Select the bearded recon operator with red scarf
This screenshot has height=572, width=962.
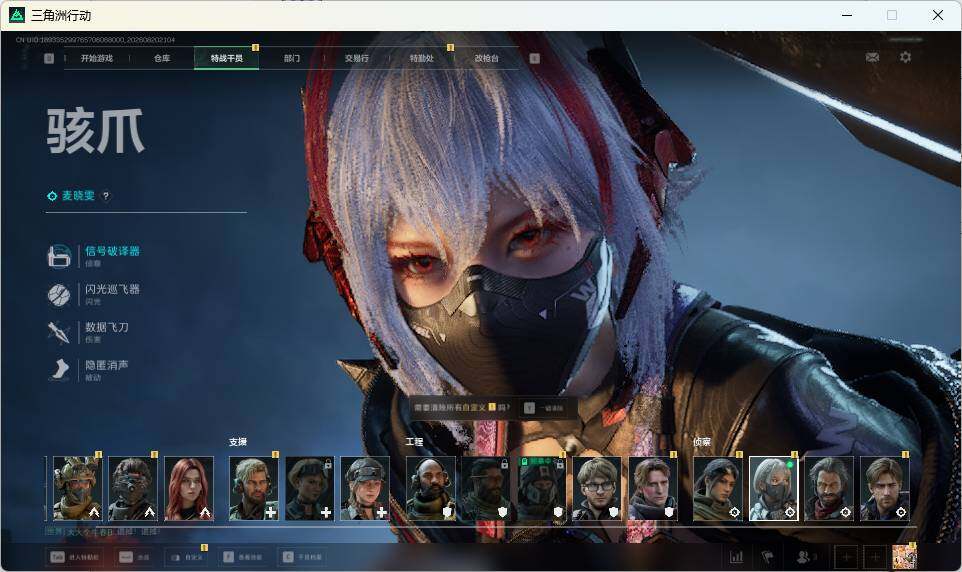click(x=829, y=488)
